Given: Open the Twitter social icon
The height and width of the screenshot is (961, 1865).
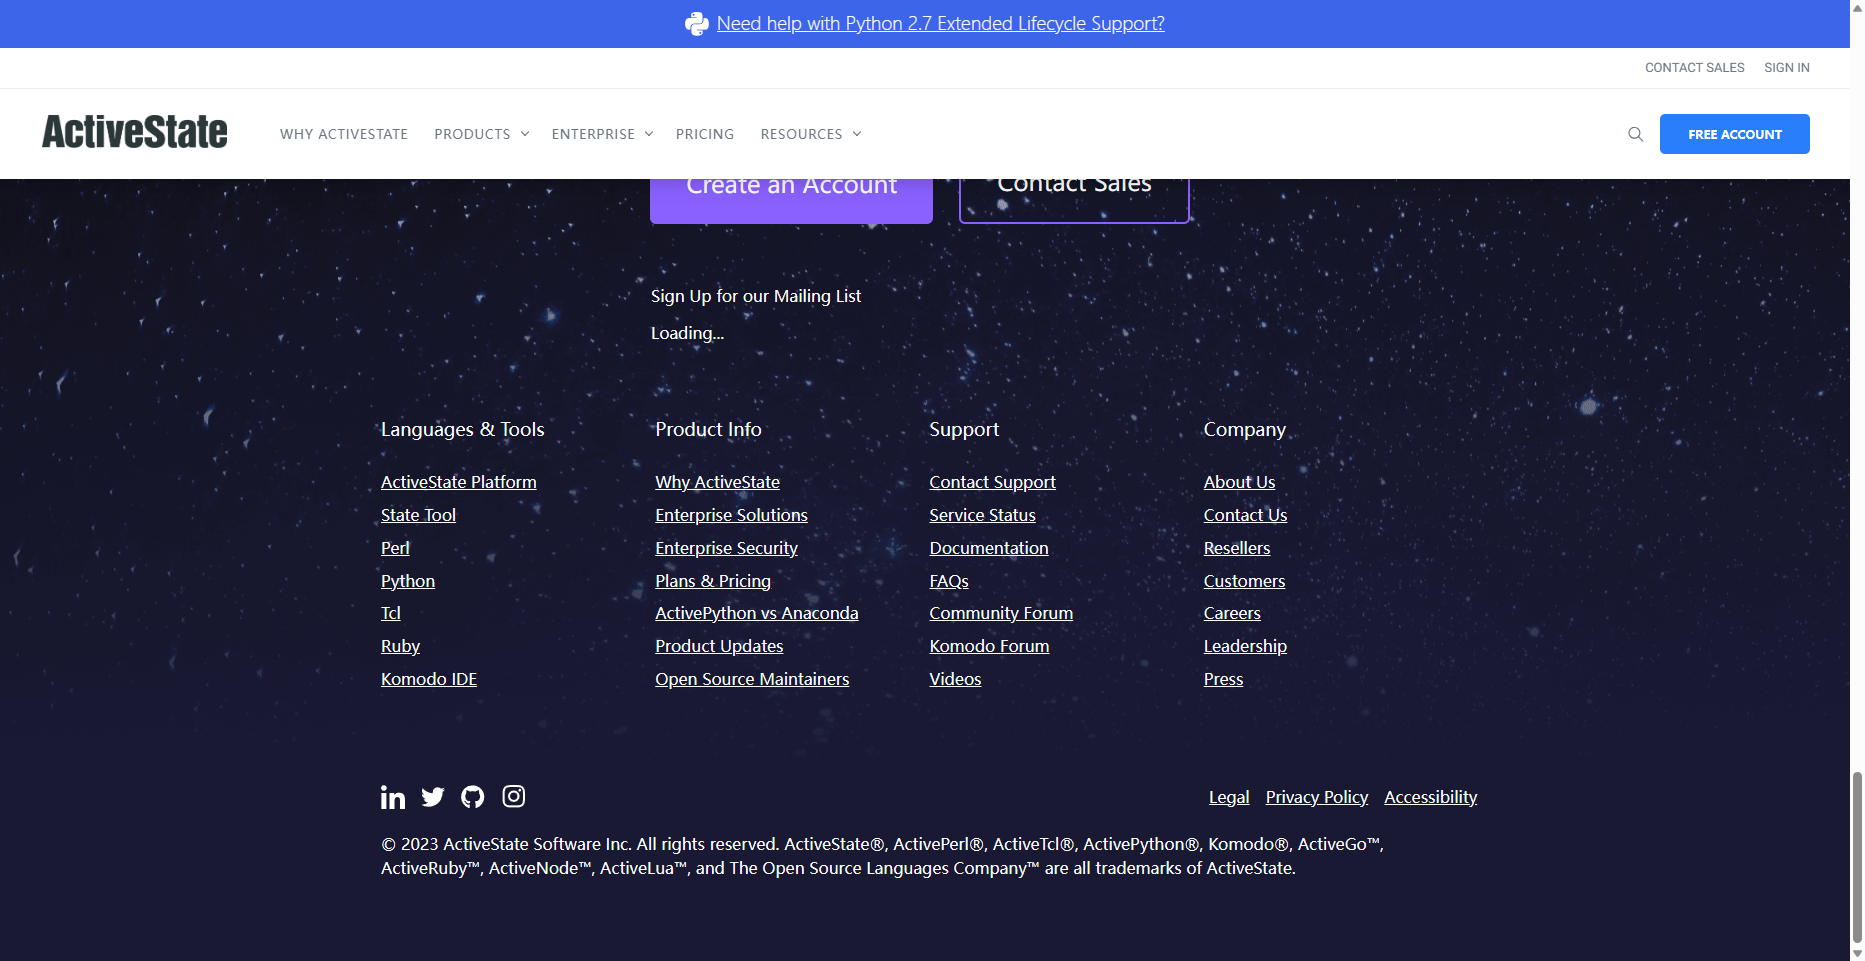Looking at the screenshot, I should (433, 797).
